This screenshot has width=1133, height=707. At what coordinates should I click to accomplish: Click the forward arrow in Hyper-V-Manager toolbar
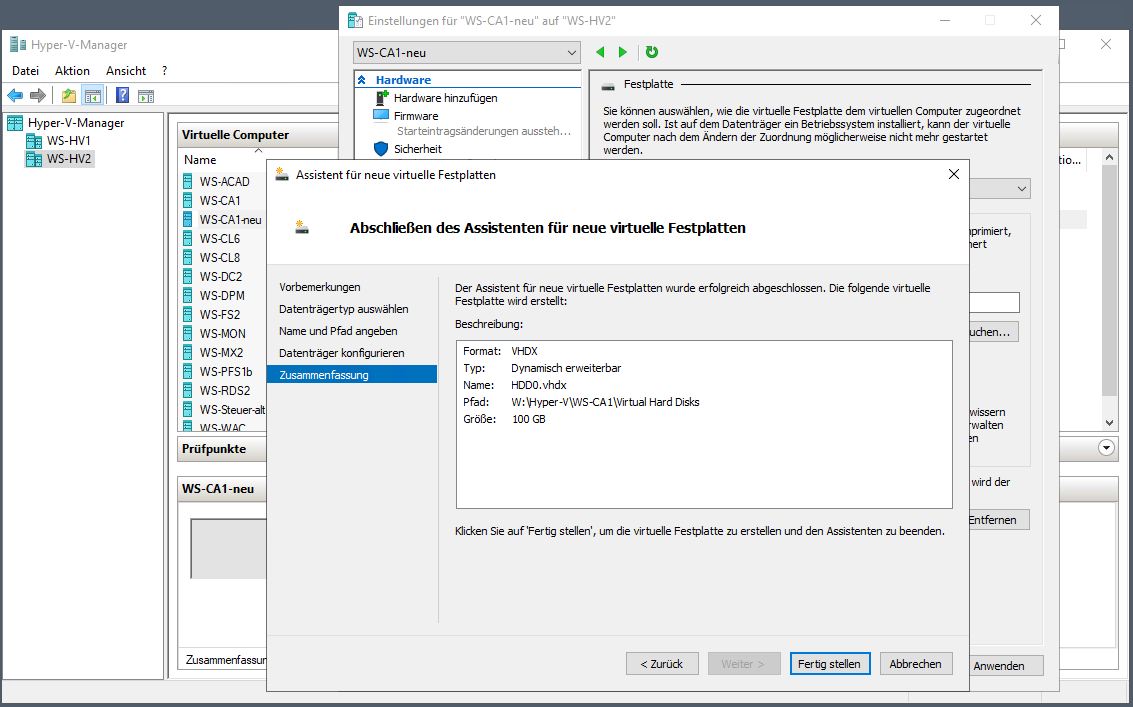(38, 95)
